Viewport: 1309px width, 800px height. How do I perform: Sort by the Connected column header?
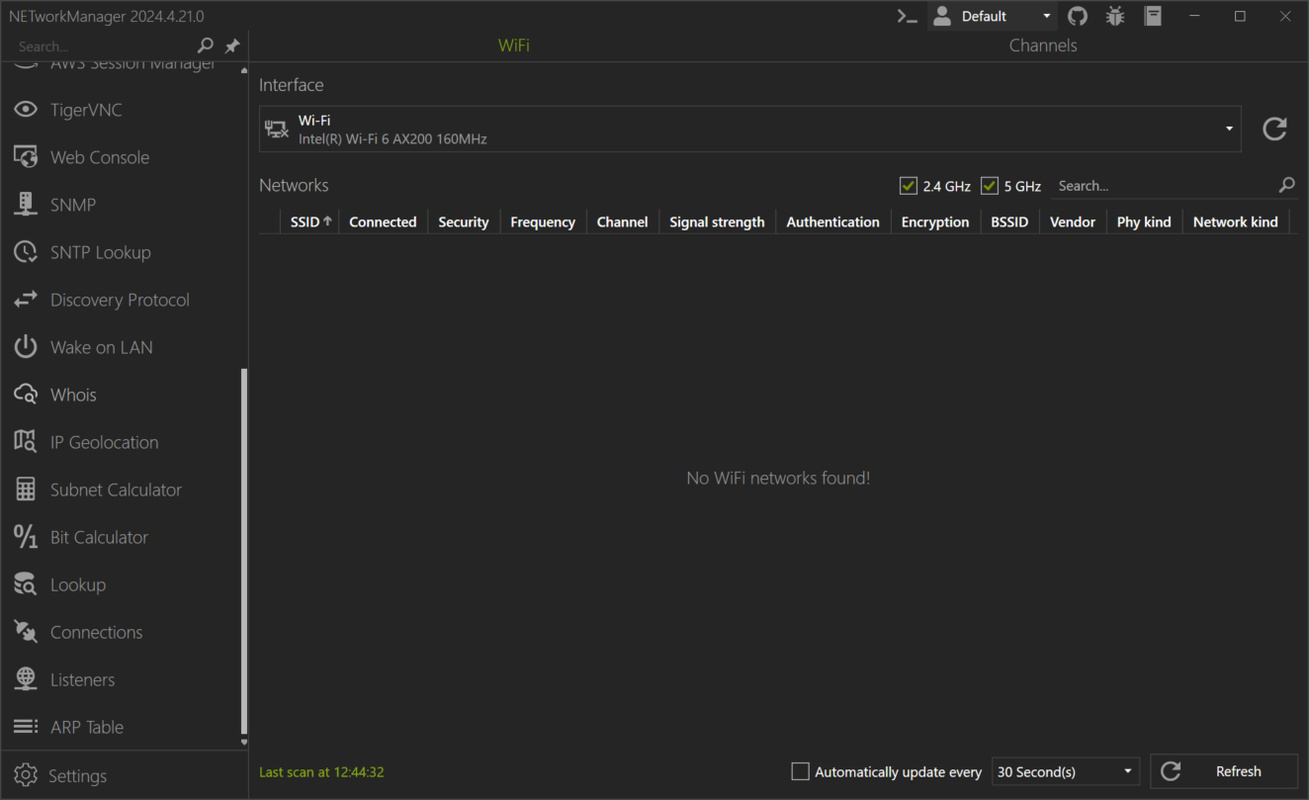click(x=383, y=222)
